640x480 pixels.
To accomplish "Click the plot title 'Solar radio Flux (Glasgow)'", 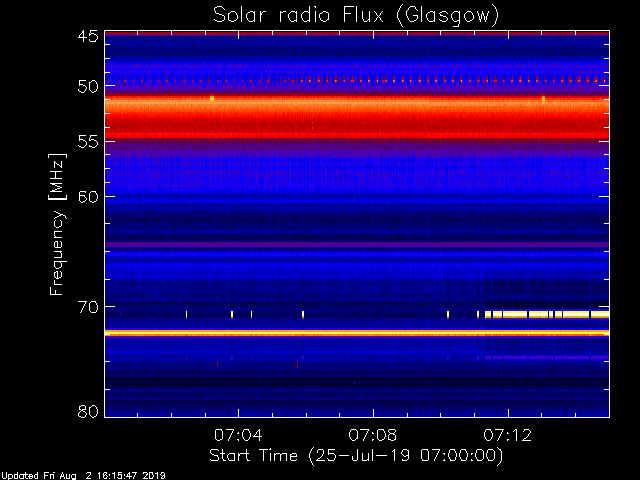I will (356, 16).
